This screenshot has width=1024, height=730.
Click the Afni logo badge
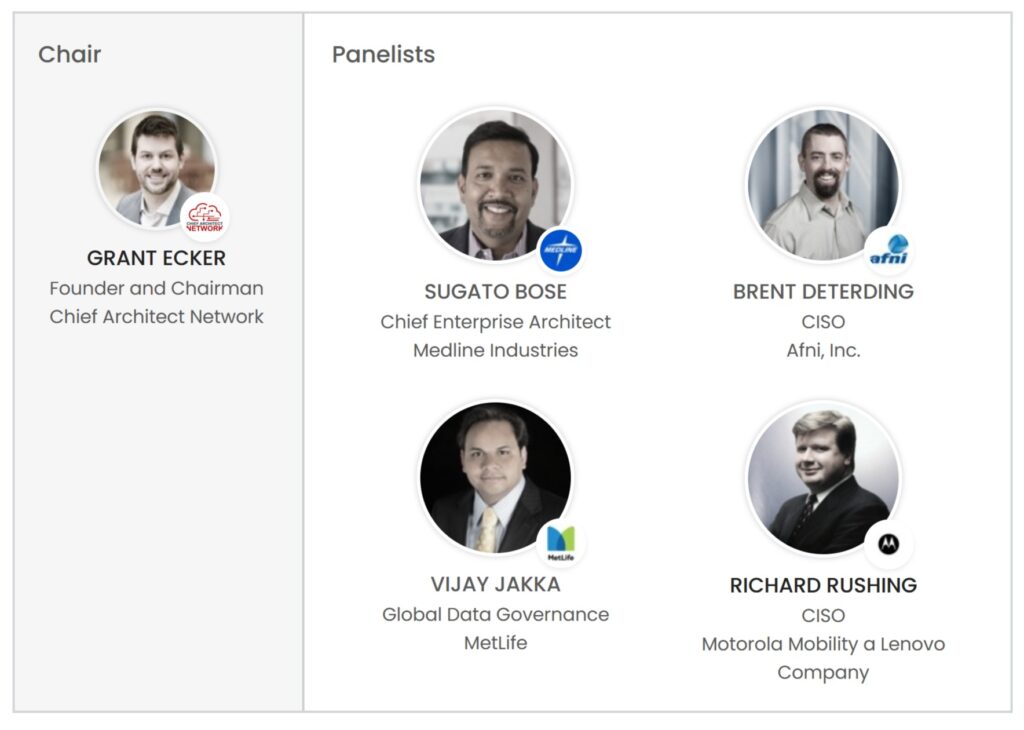coord(889,250)
